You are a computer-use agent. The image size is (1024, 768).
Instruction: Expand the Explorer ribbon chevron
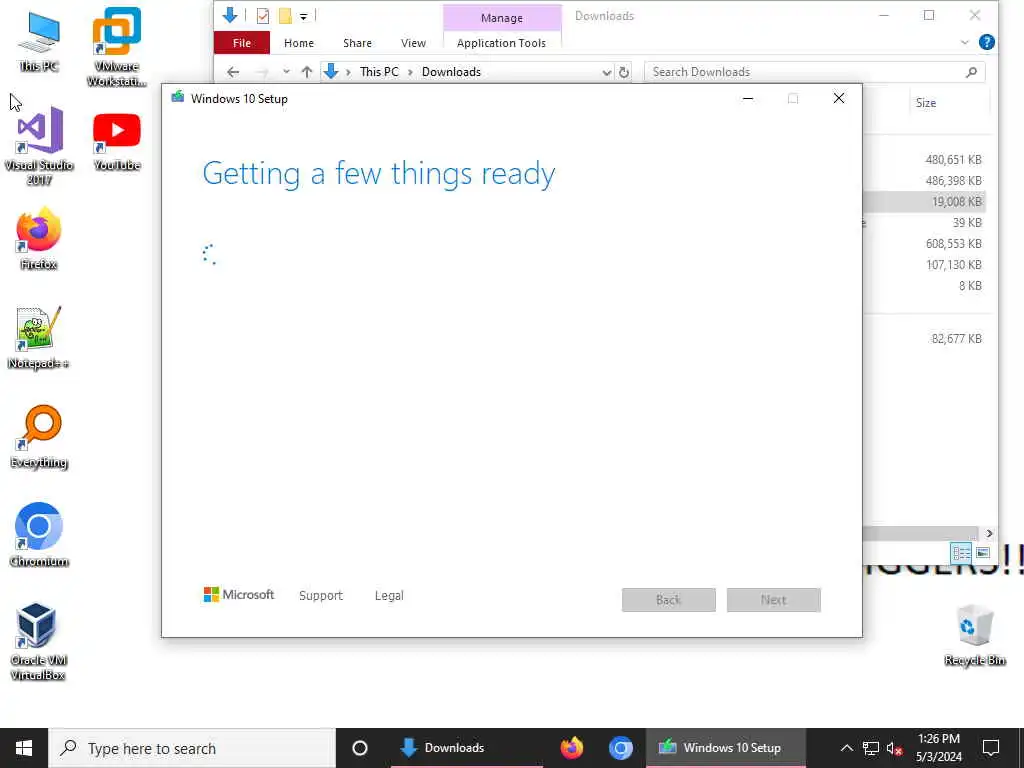[965, 42]
